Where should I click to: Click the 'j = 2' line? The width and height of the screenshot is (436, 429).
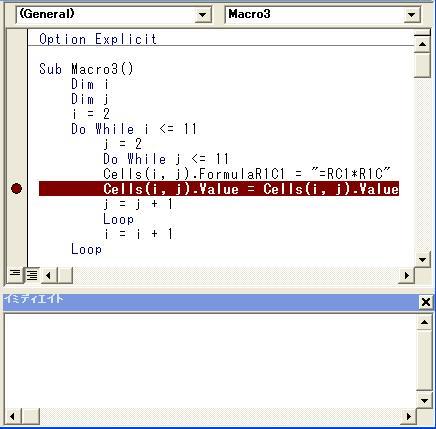[123, 144]
